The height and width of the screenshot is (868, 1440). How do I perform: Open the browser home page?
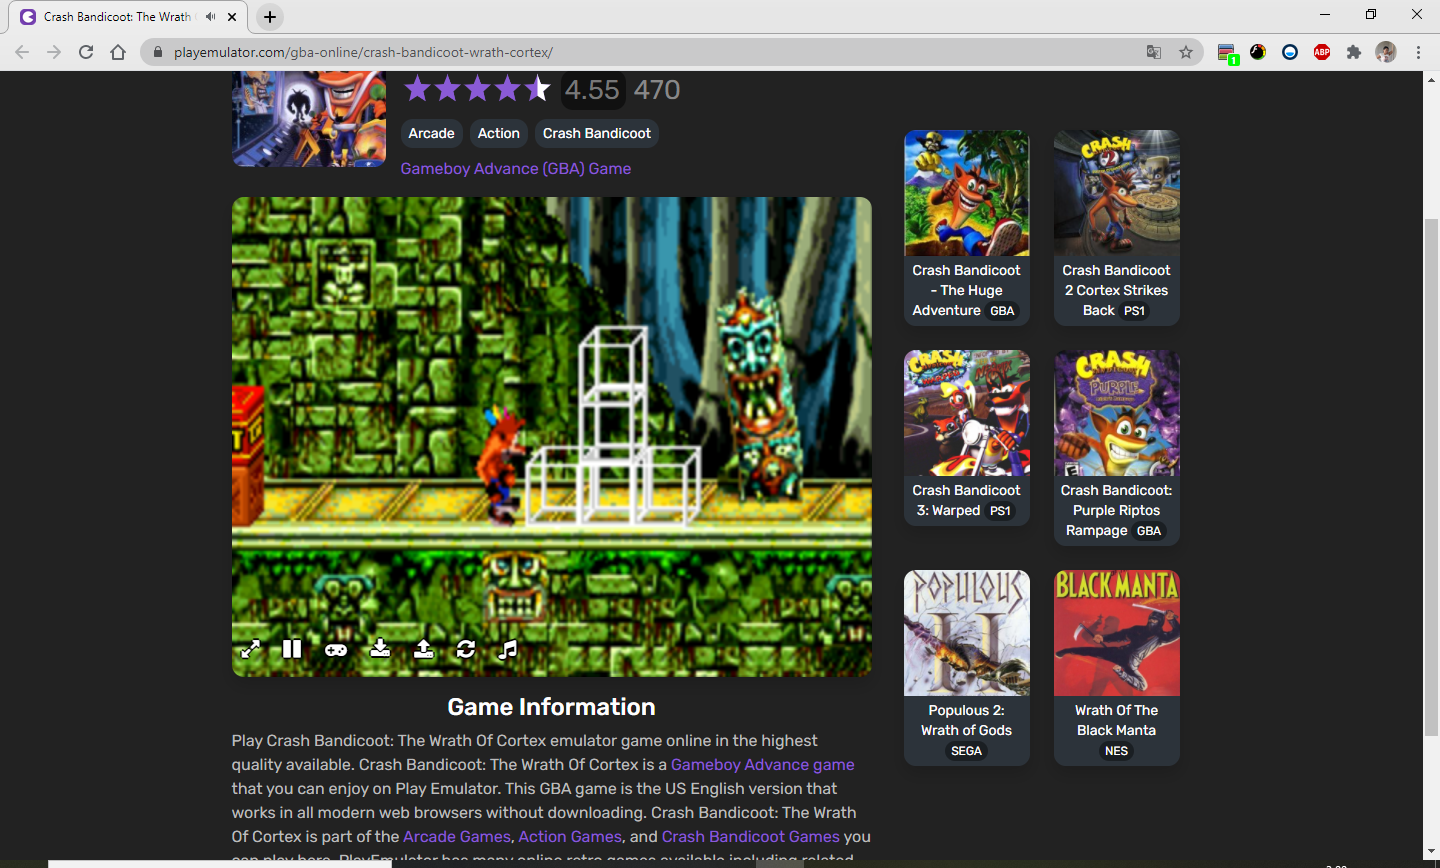(x=118, y=52)
